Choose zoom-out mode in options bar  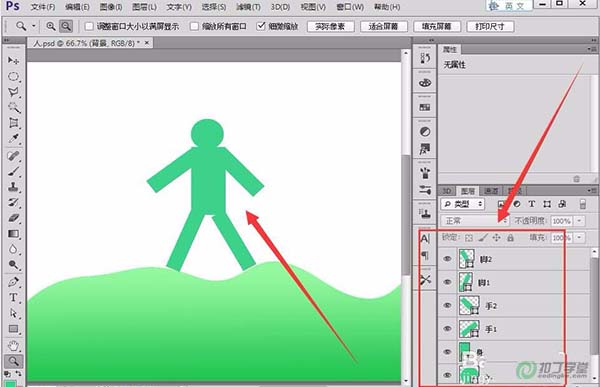pos(66,26)
